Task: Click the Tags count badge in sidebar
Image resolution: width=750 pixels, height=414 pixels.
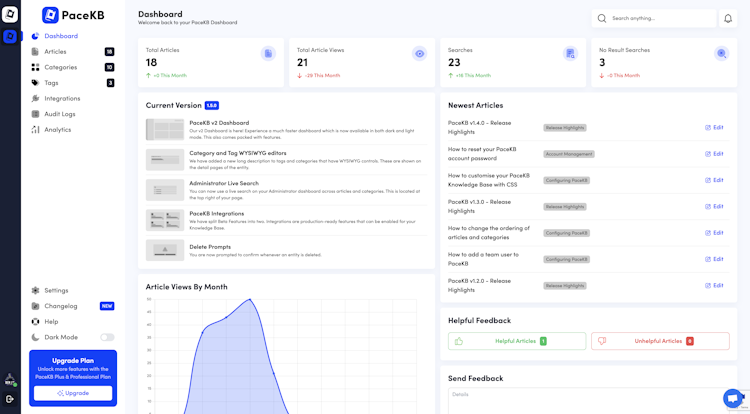Action: 110,83
